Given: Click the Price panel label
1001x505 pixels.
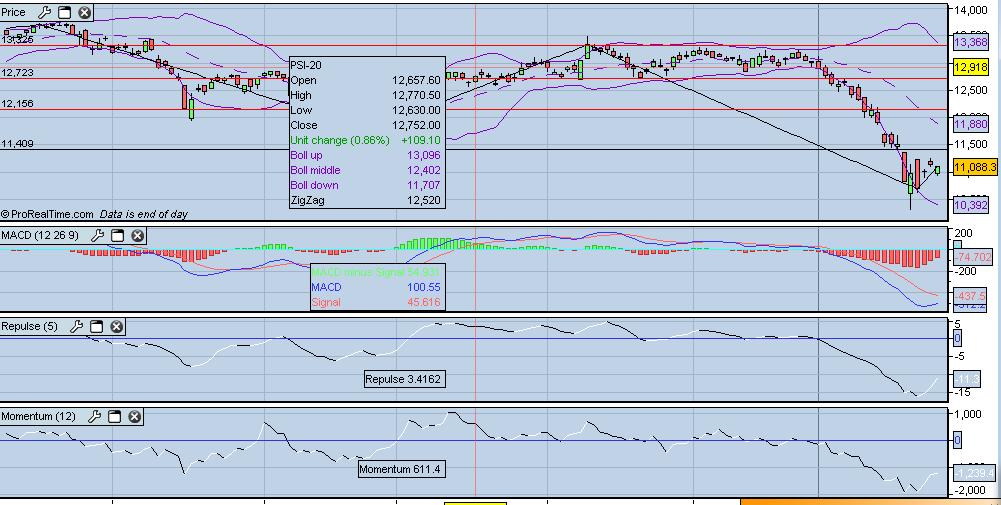Looking at the screenshot, I should click(13, 12).
